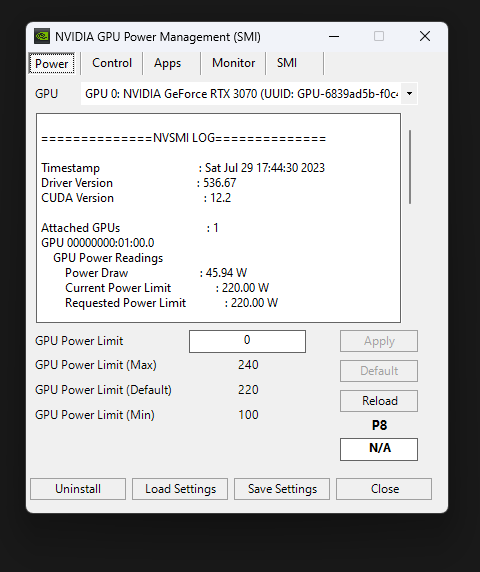Image resolution: width=480 pixels, height=572 pixels.
Task: Select the Monitor tab
Action: [x=233, y=63]
